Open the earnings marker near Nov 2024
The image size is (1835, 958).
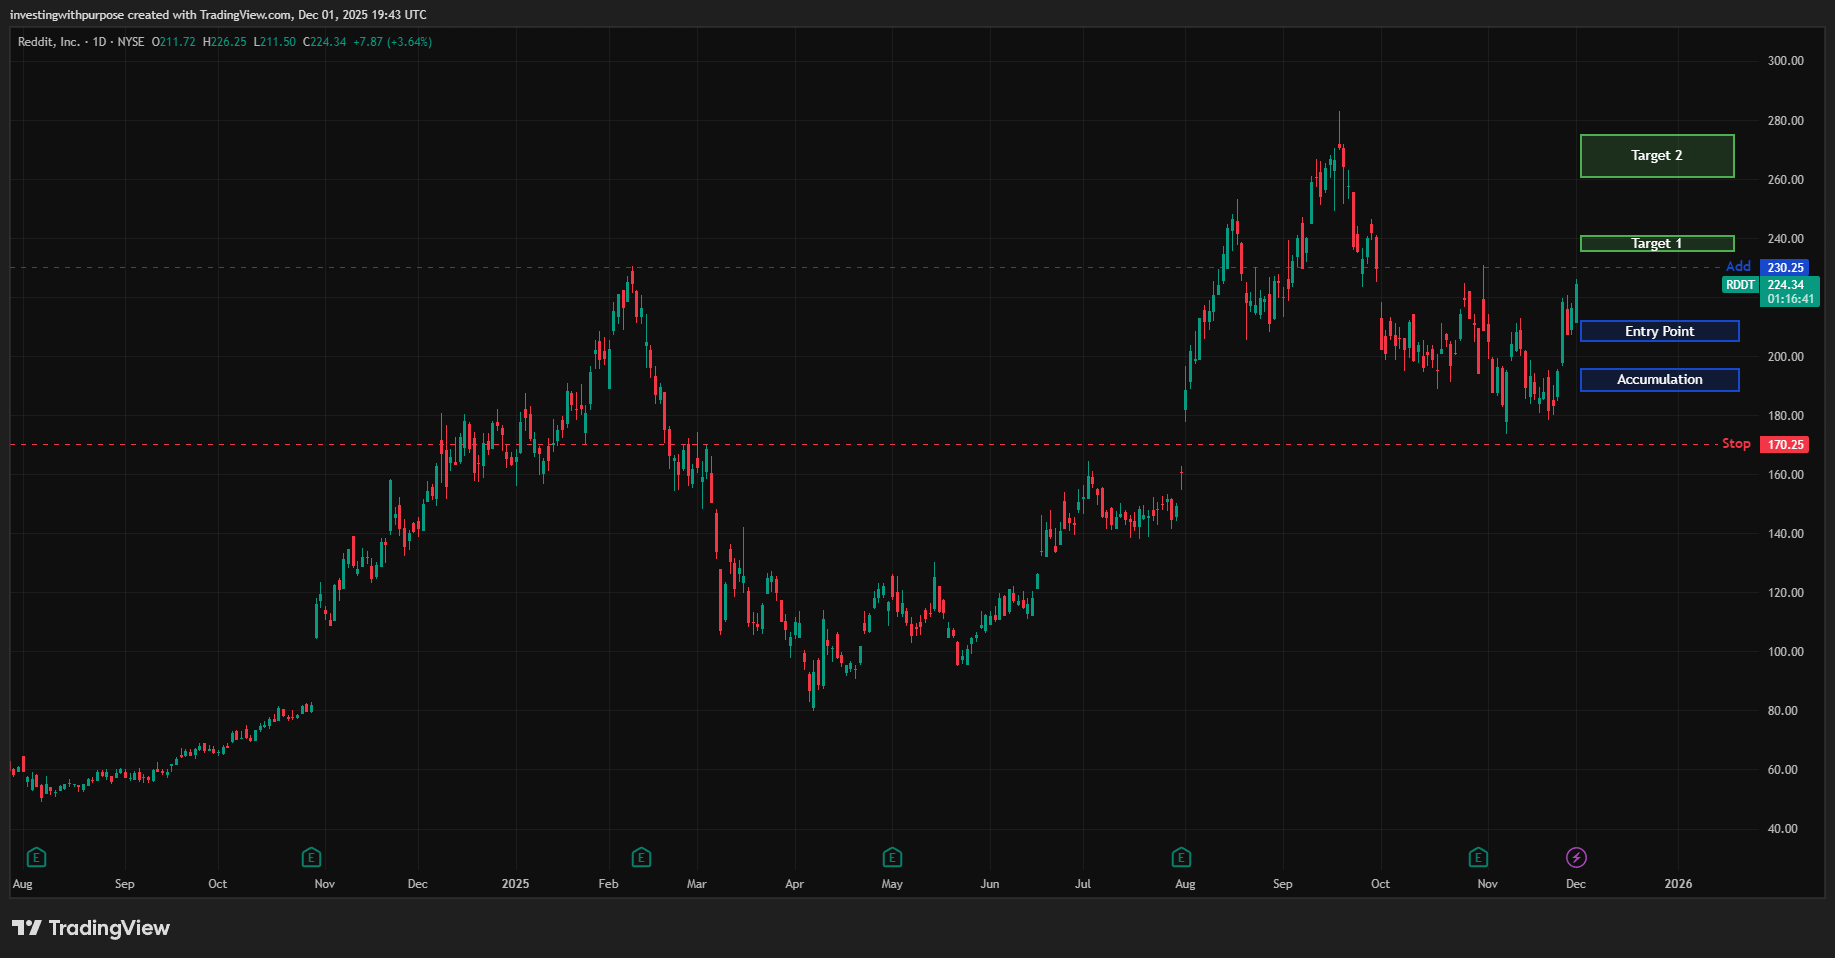coord(311,857)
